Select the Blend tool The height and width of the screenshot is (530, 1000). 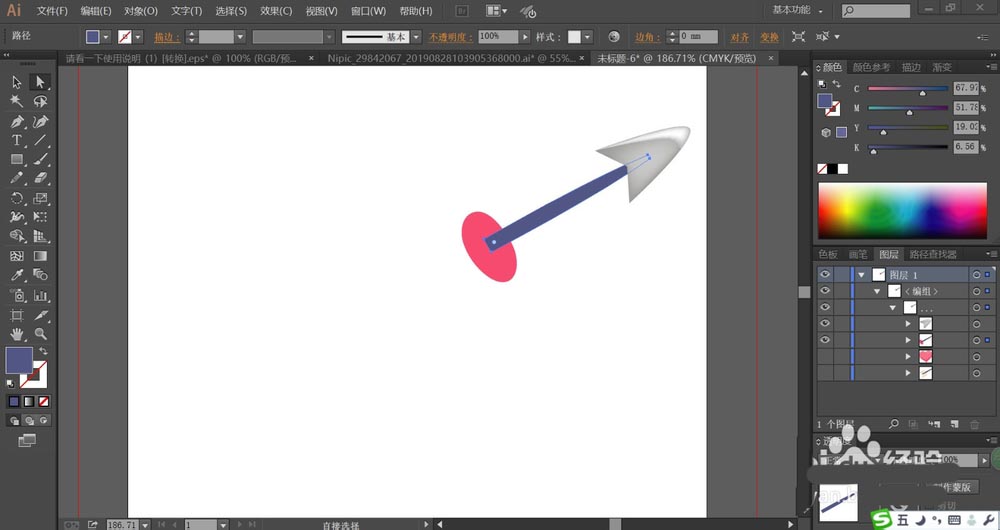(40, 276)
